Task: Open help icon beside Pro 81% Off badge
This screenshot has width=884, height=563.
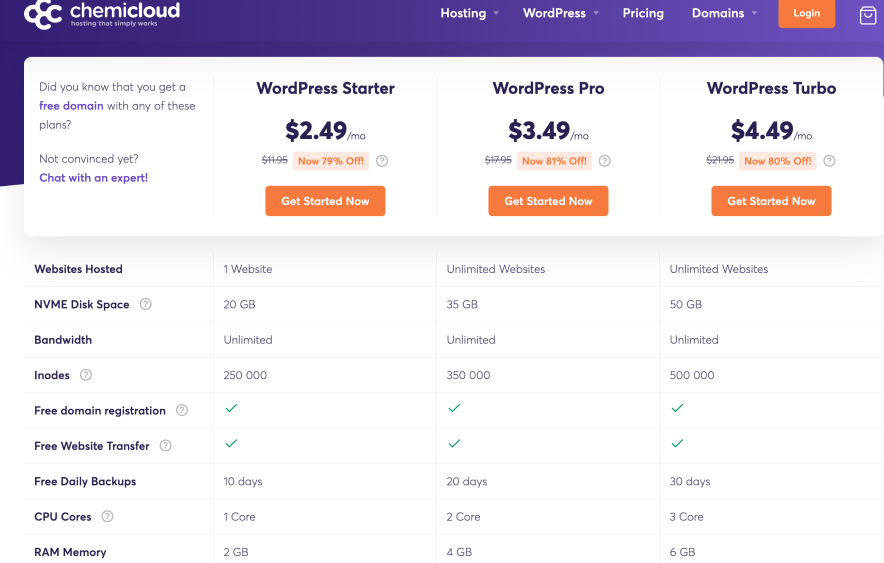Action: 604,161
